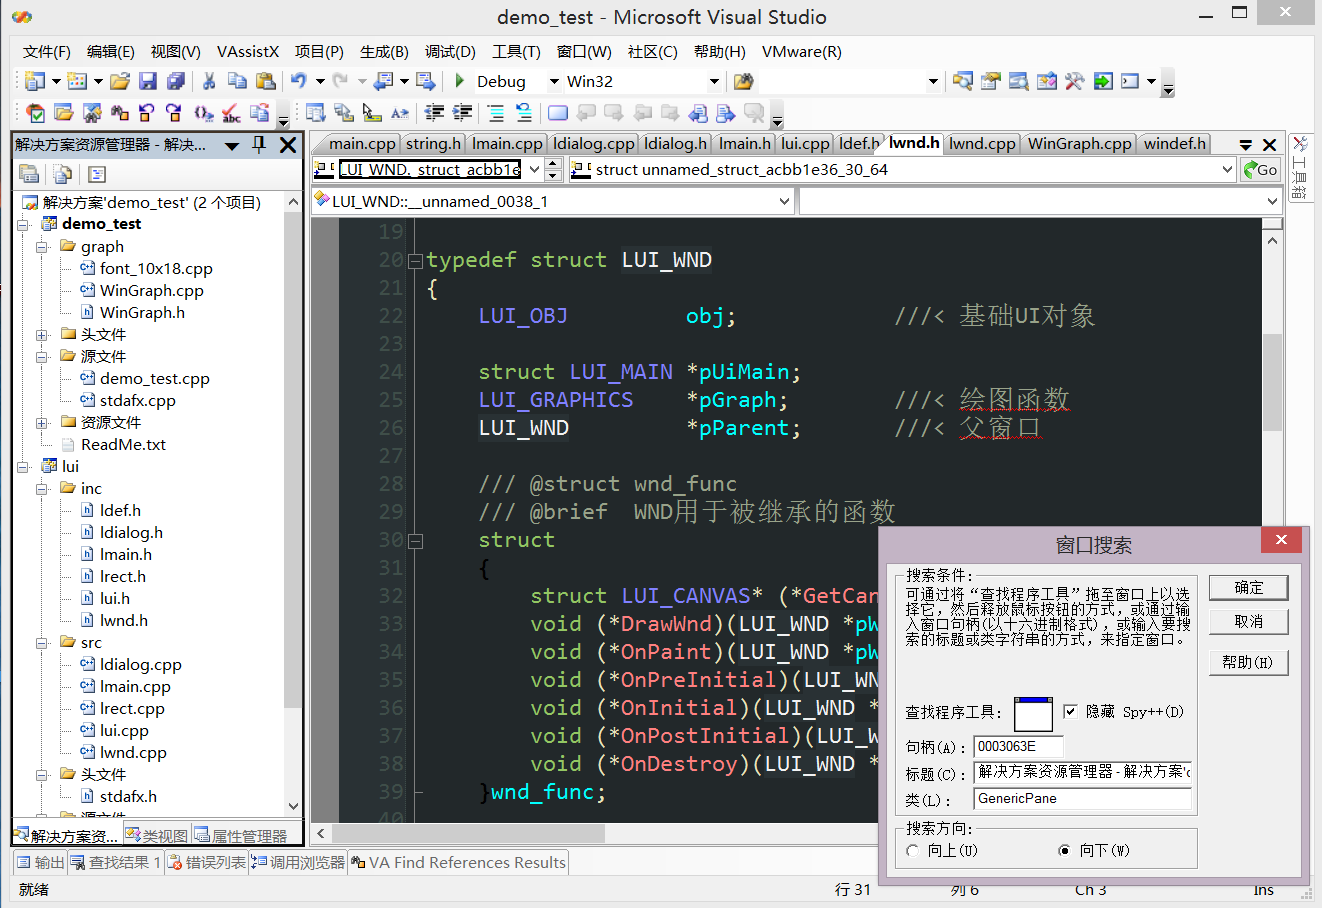The width and height of the screenshot is (1322, 908).
Task: Click 取消 button in 窗口搜索 dialog
Action: coord(1248,621)
